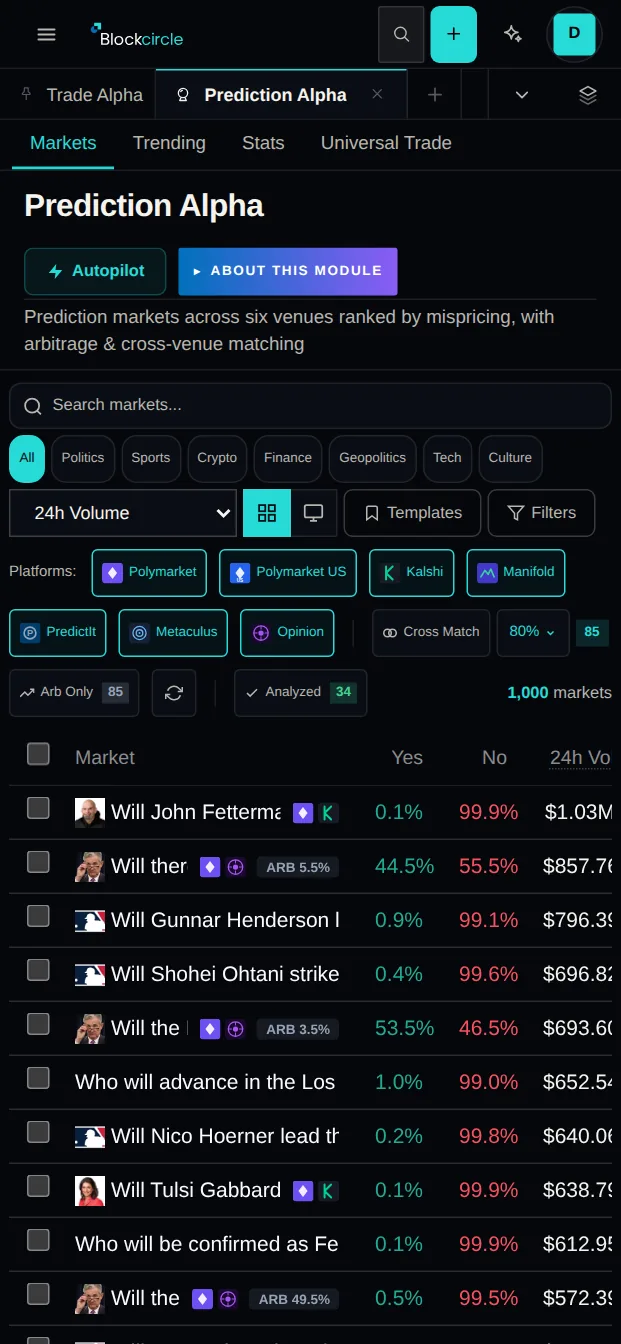Click Opinion icon in ARB 49.5% row
The image size is (621, 1344).
(228, 1299)
